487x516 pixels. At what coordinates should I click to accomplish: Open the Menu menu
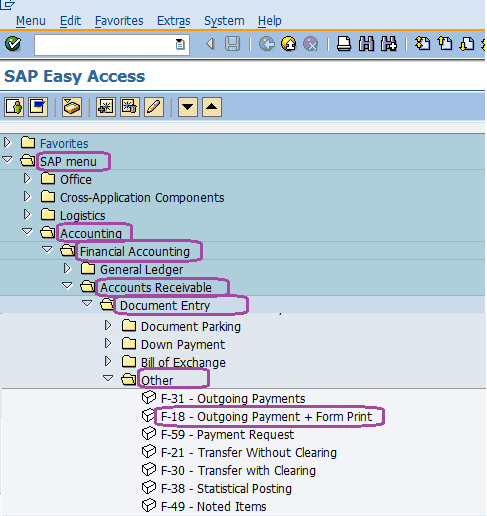pyautogui.click(x=31, y=21)
